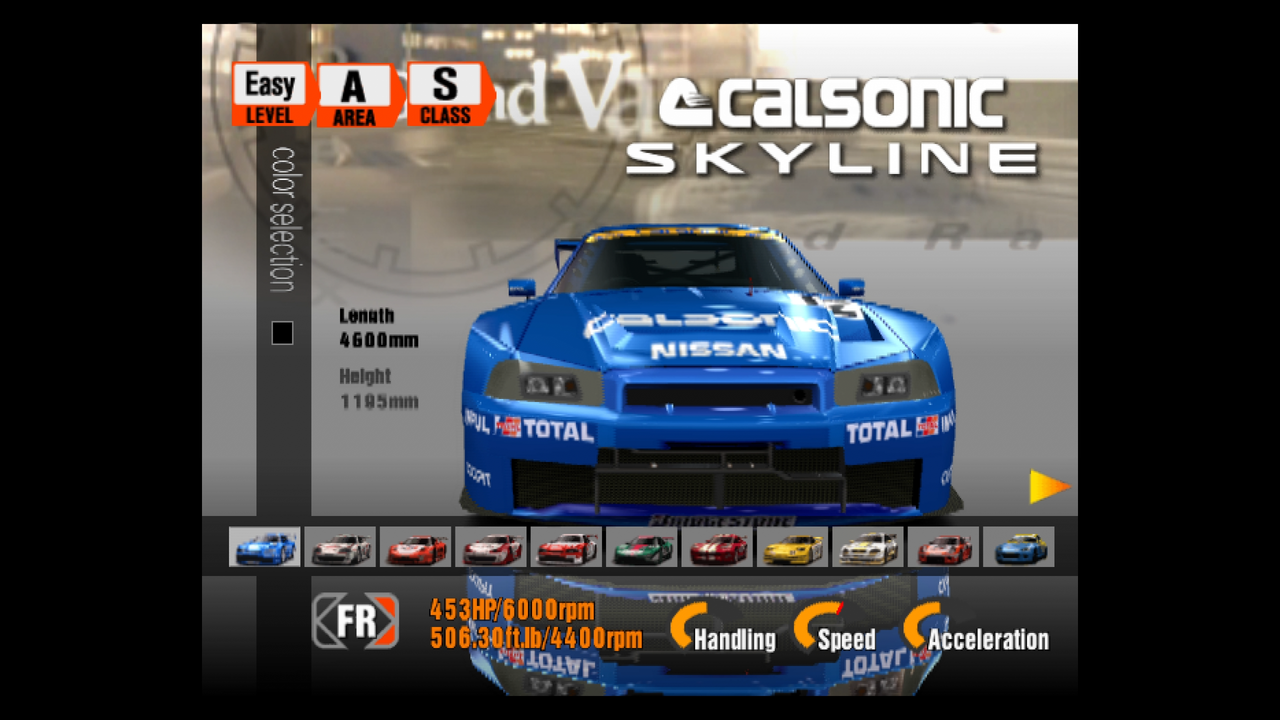1280x720 pixels.
Task: Click the Calsonic Skyline title logo
Action: (x=832, y=127)
